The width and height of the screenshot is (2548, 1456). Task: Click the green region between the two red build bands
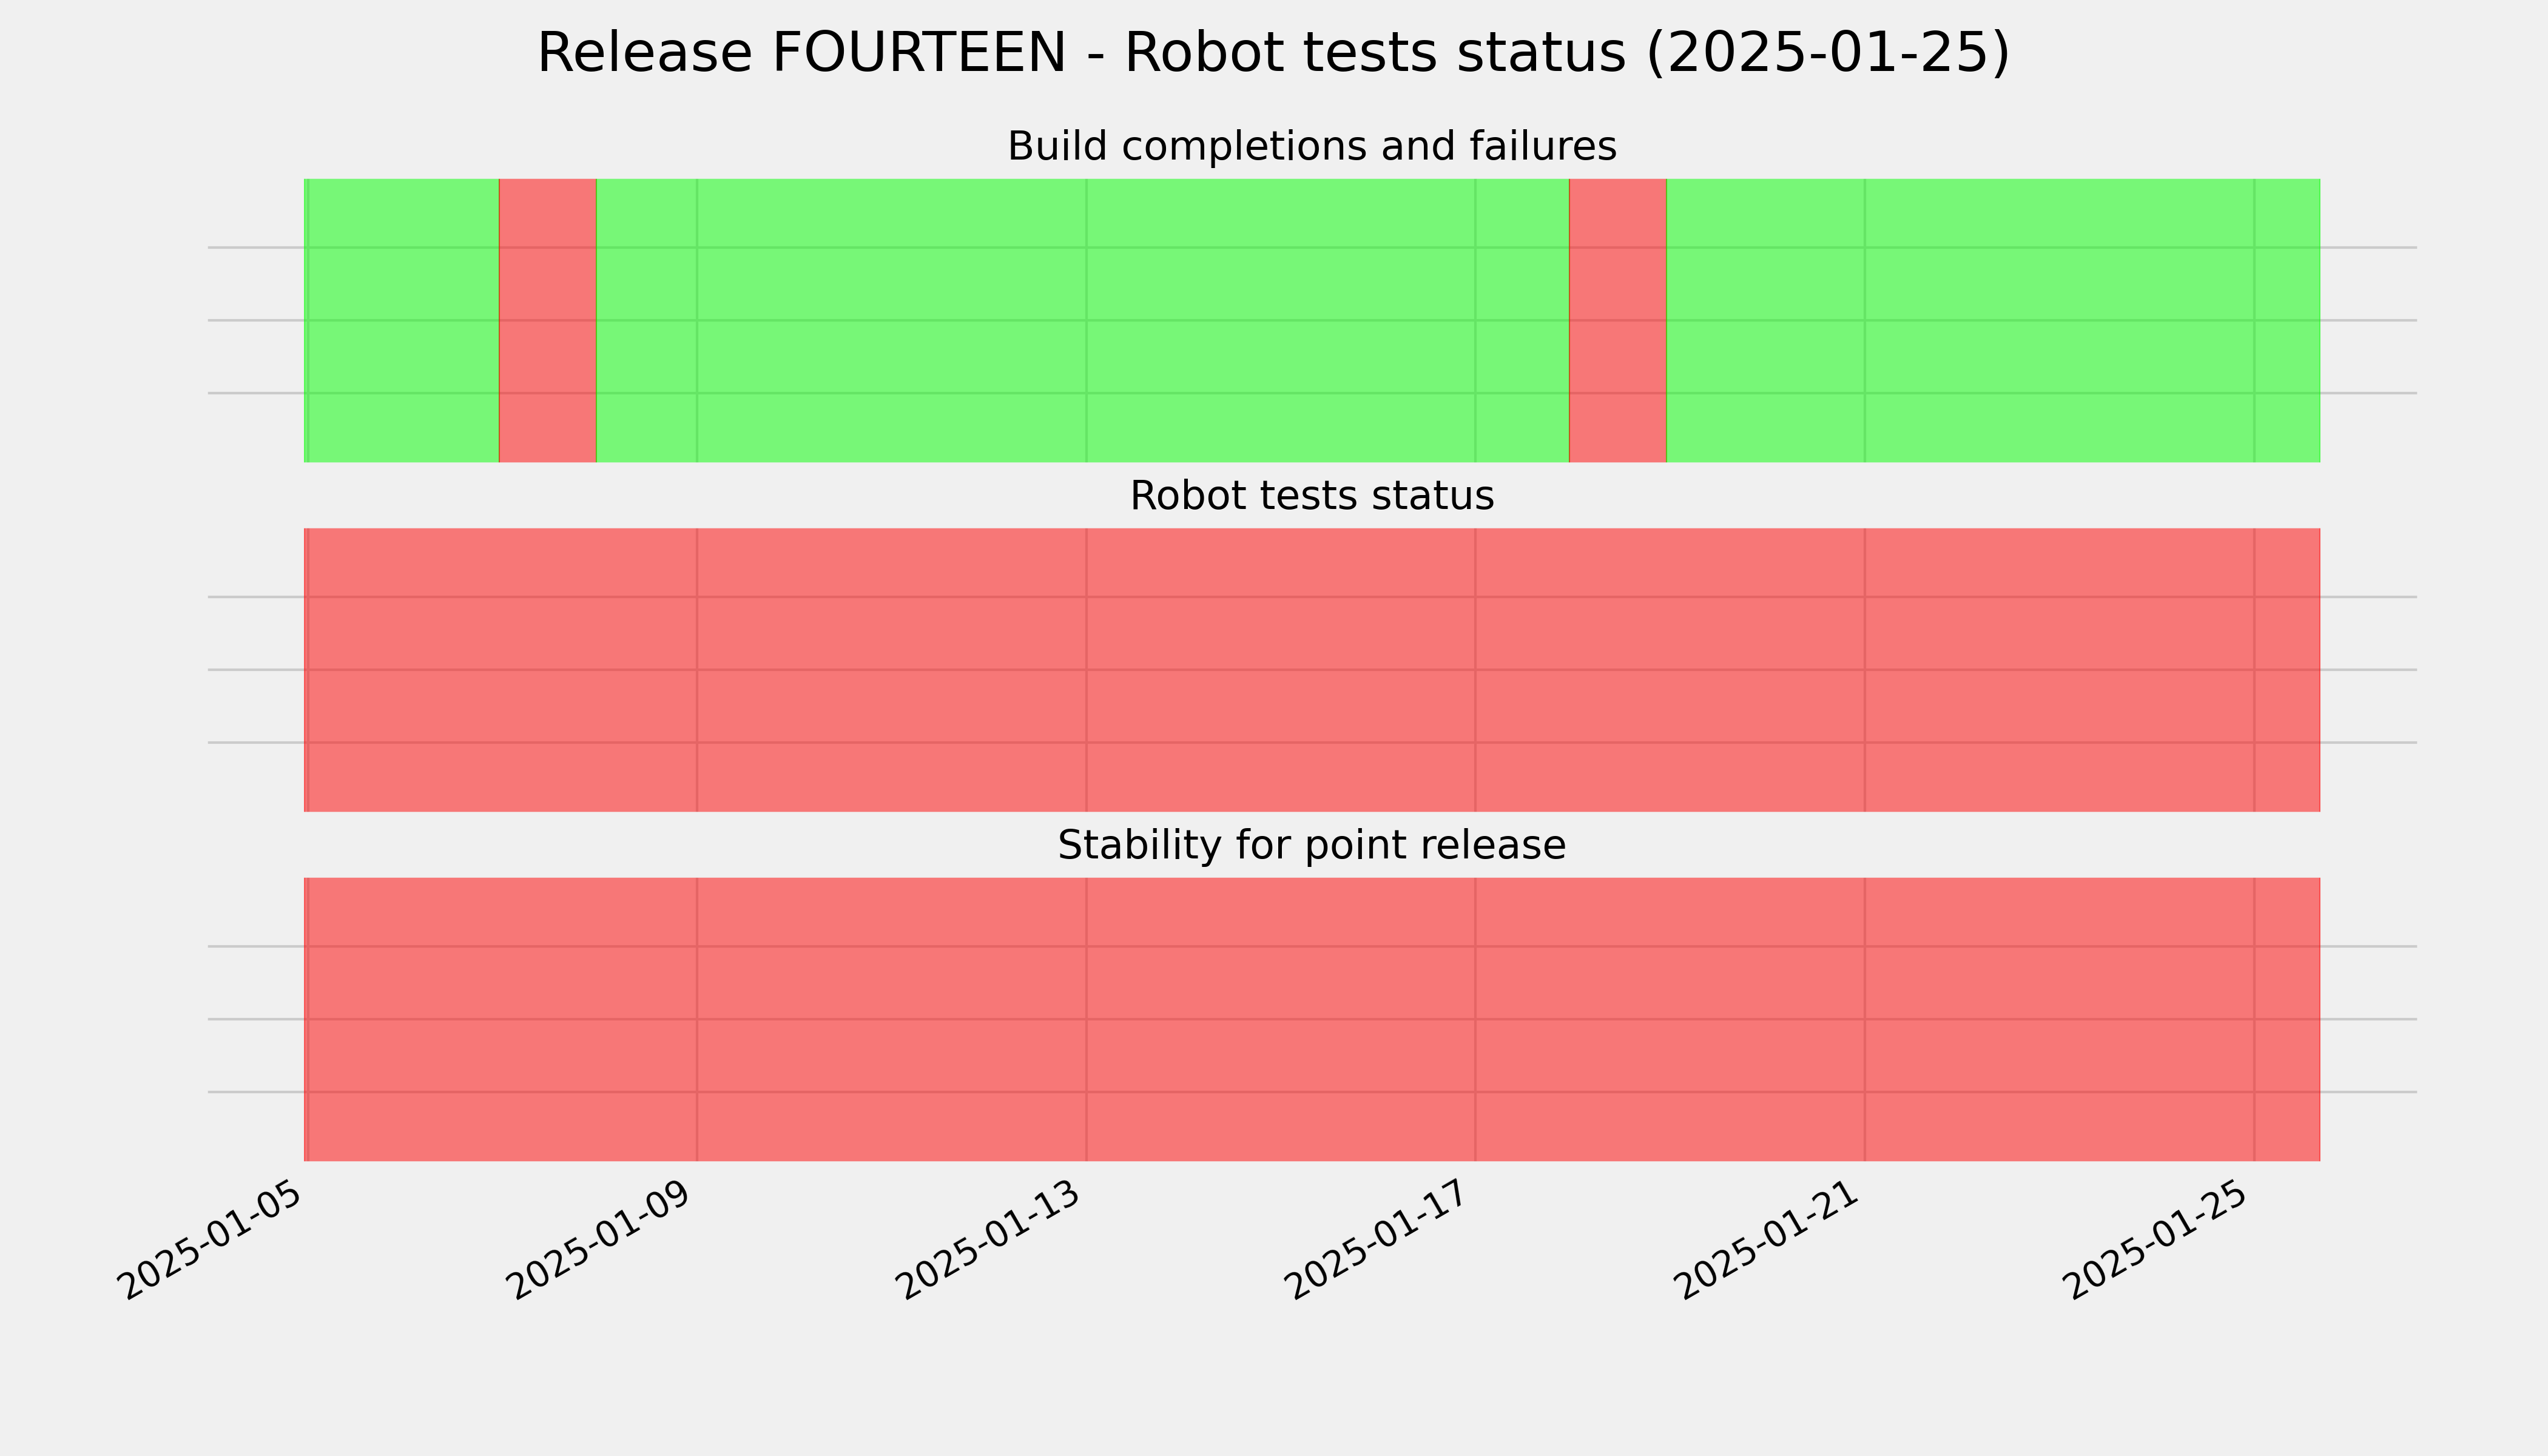pyautogui.click(x=1083, y=320)
